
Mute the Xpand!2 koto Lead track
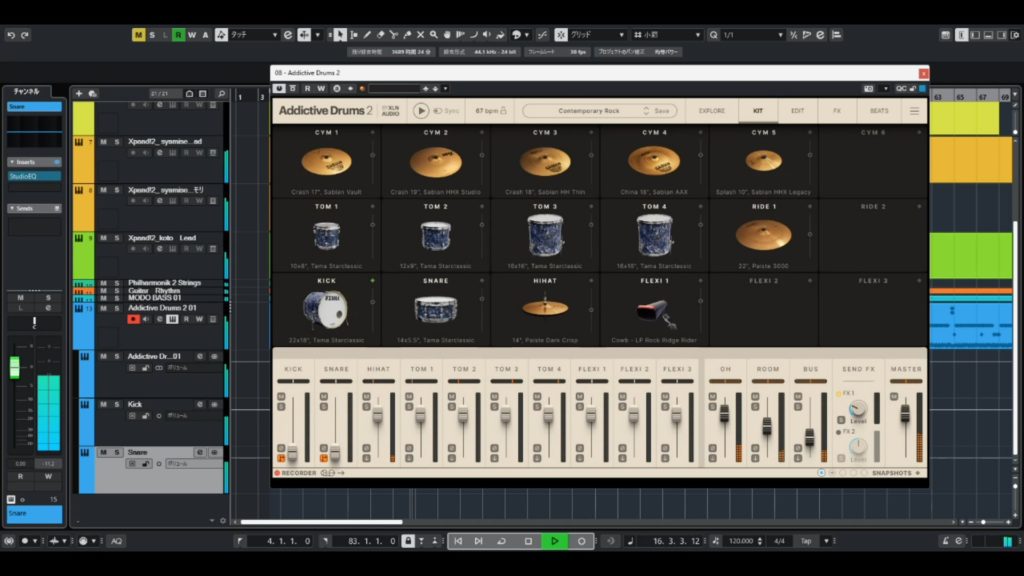click(x=103, y=238)
